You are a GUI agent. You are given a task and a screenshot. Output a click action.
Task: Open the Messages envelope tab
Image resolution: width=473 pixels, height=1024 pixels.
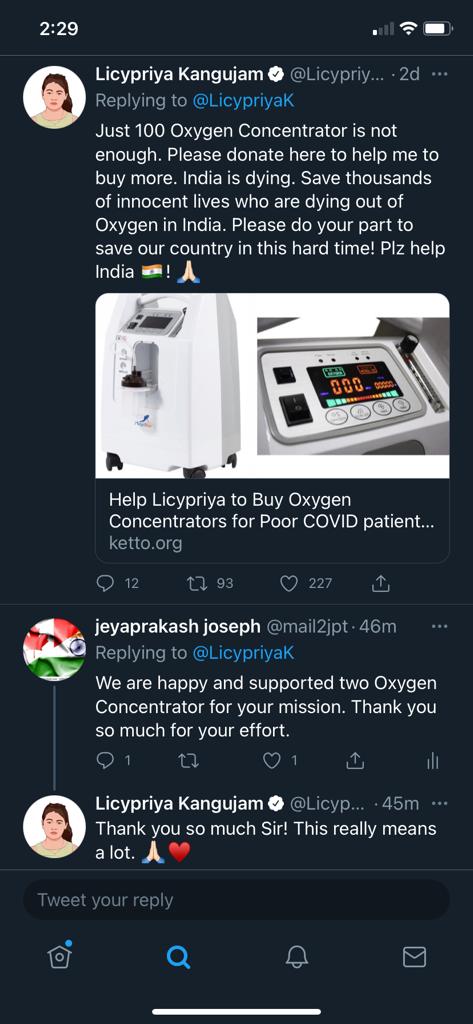[414, 957]
